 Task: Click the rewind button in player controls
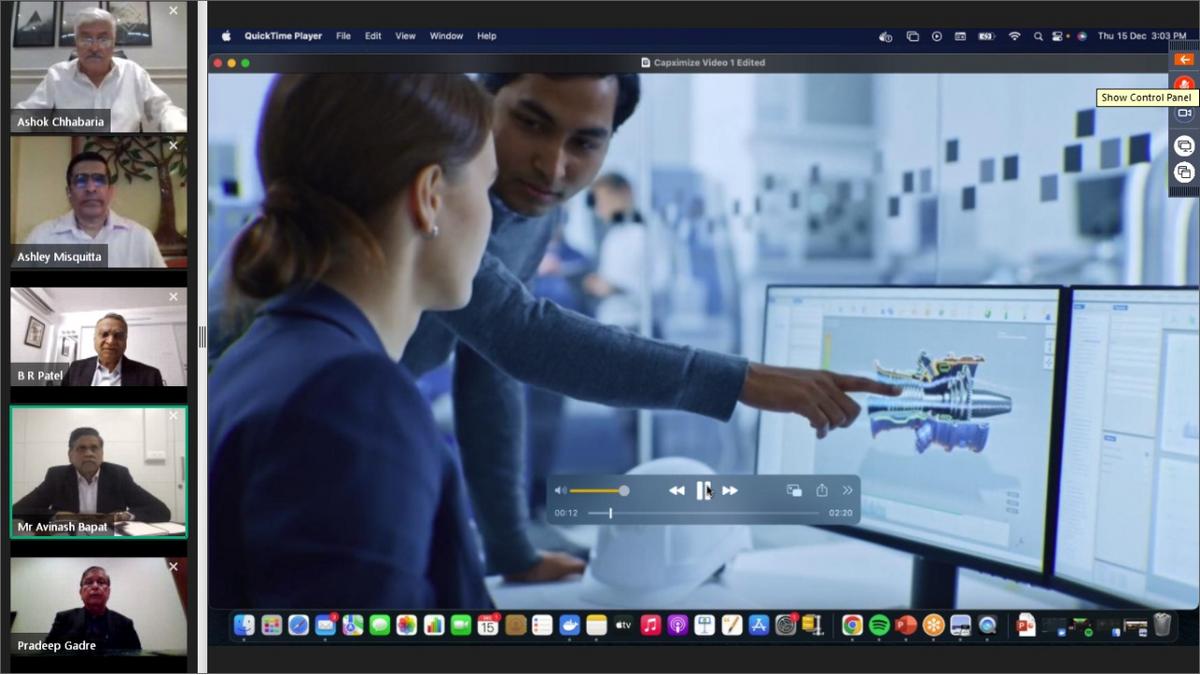[x=677, y=490]
